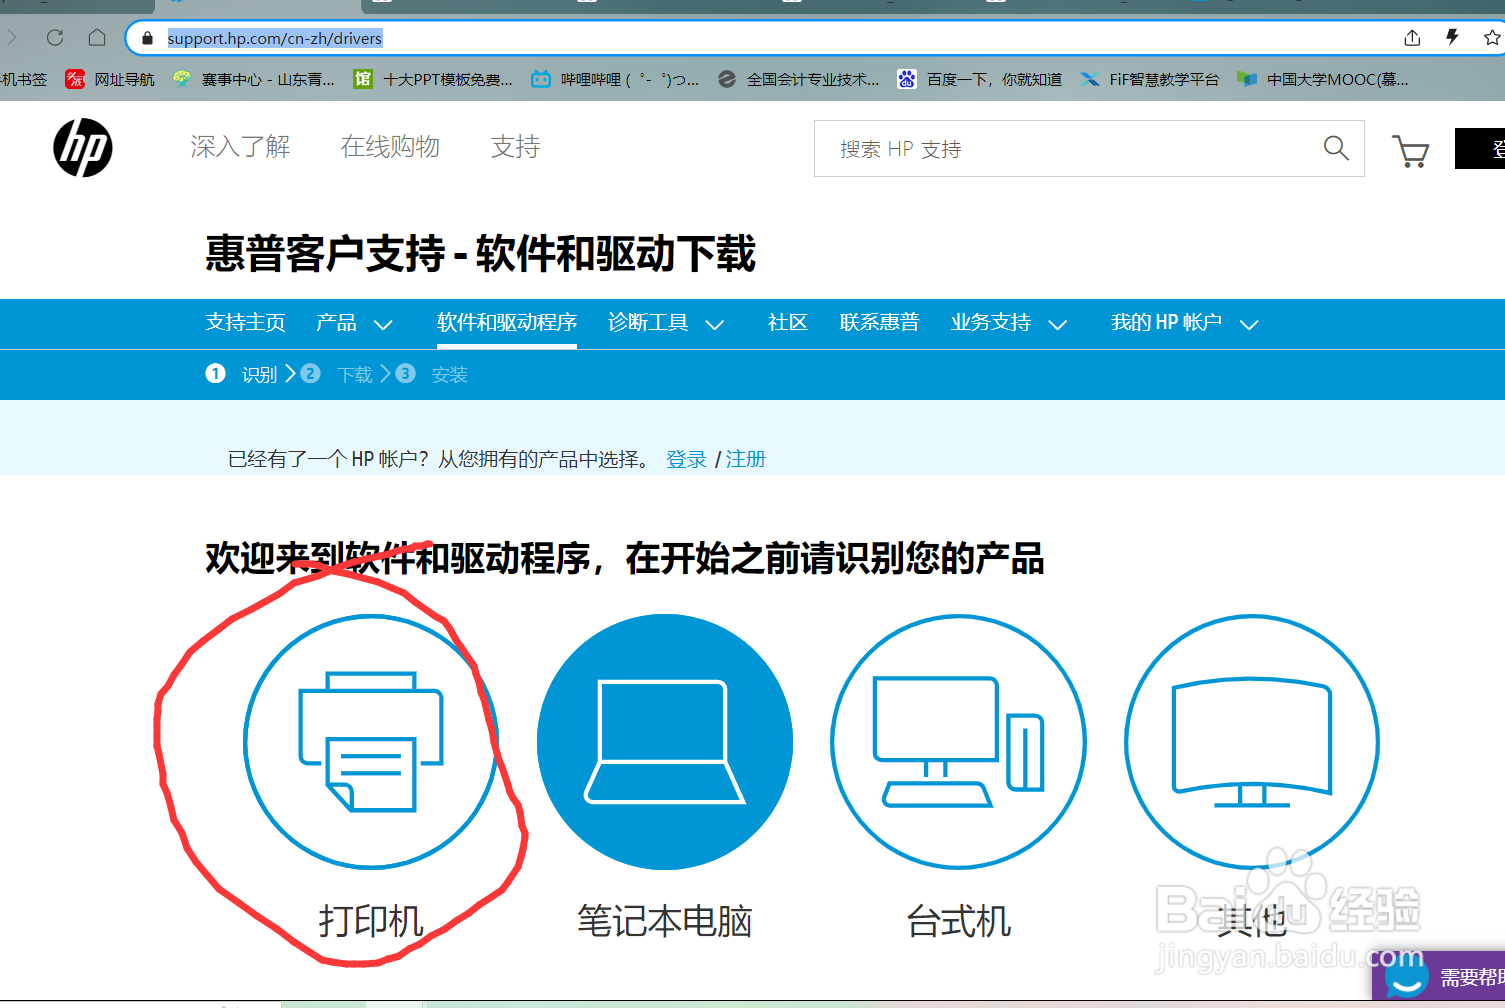1505x1008 pixels.
Task: Click the 打印机 label
Action: (x=371, y=921)
